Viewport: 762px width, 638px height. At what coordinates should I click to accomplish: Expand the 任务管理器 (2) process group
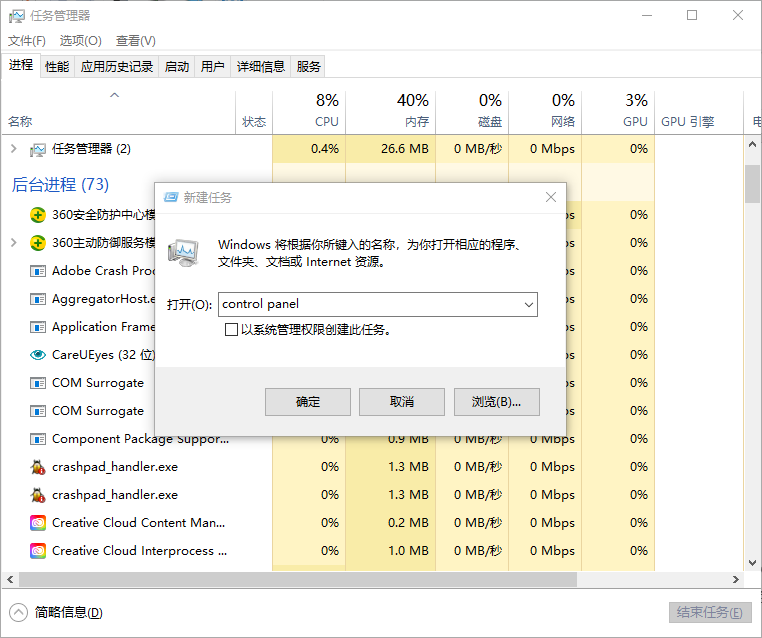point(14,149)
